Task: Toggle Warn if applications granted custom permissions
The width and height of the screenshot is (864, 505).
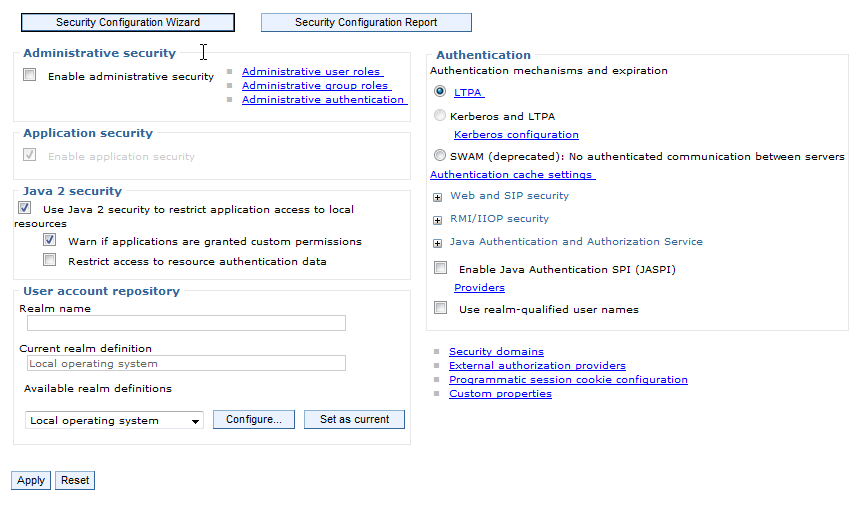Action: tap(50, 240)
